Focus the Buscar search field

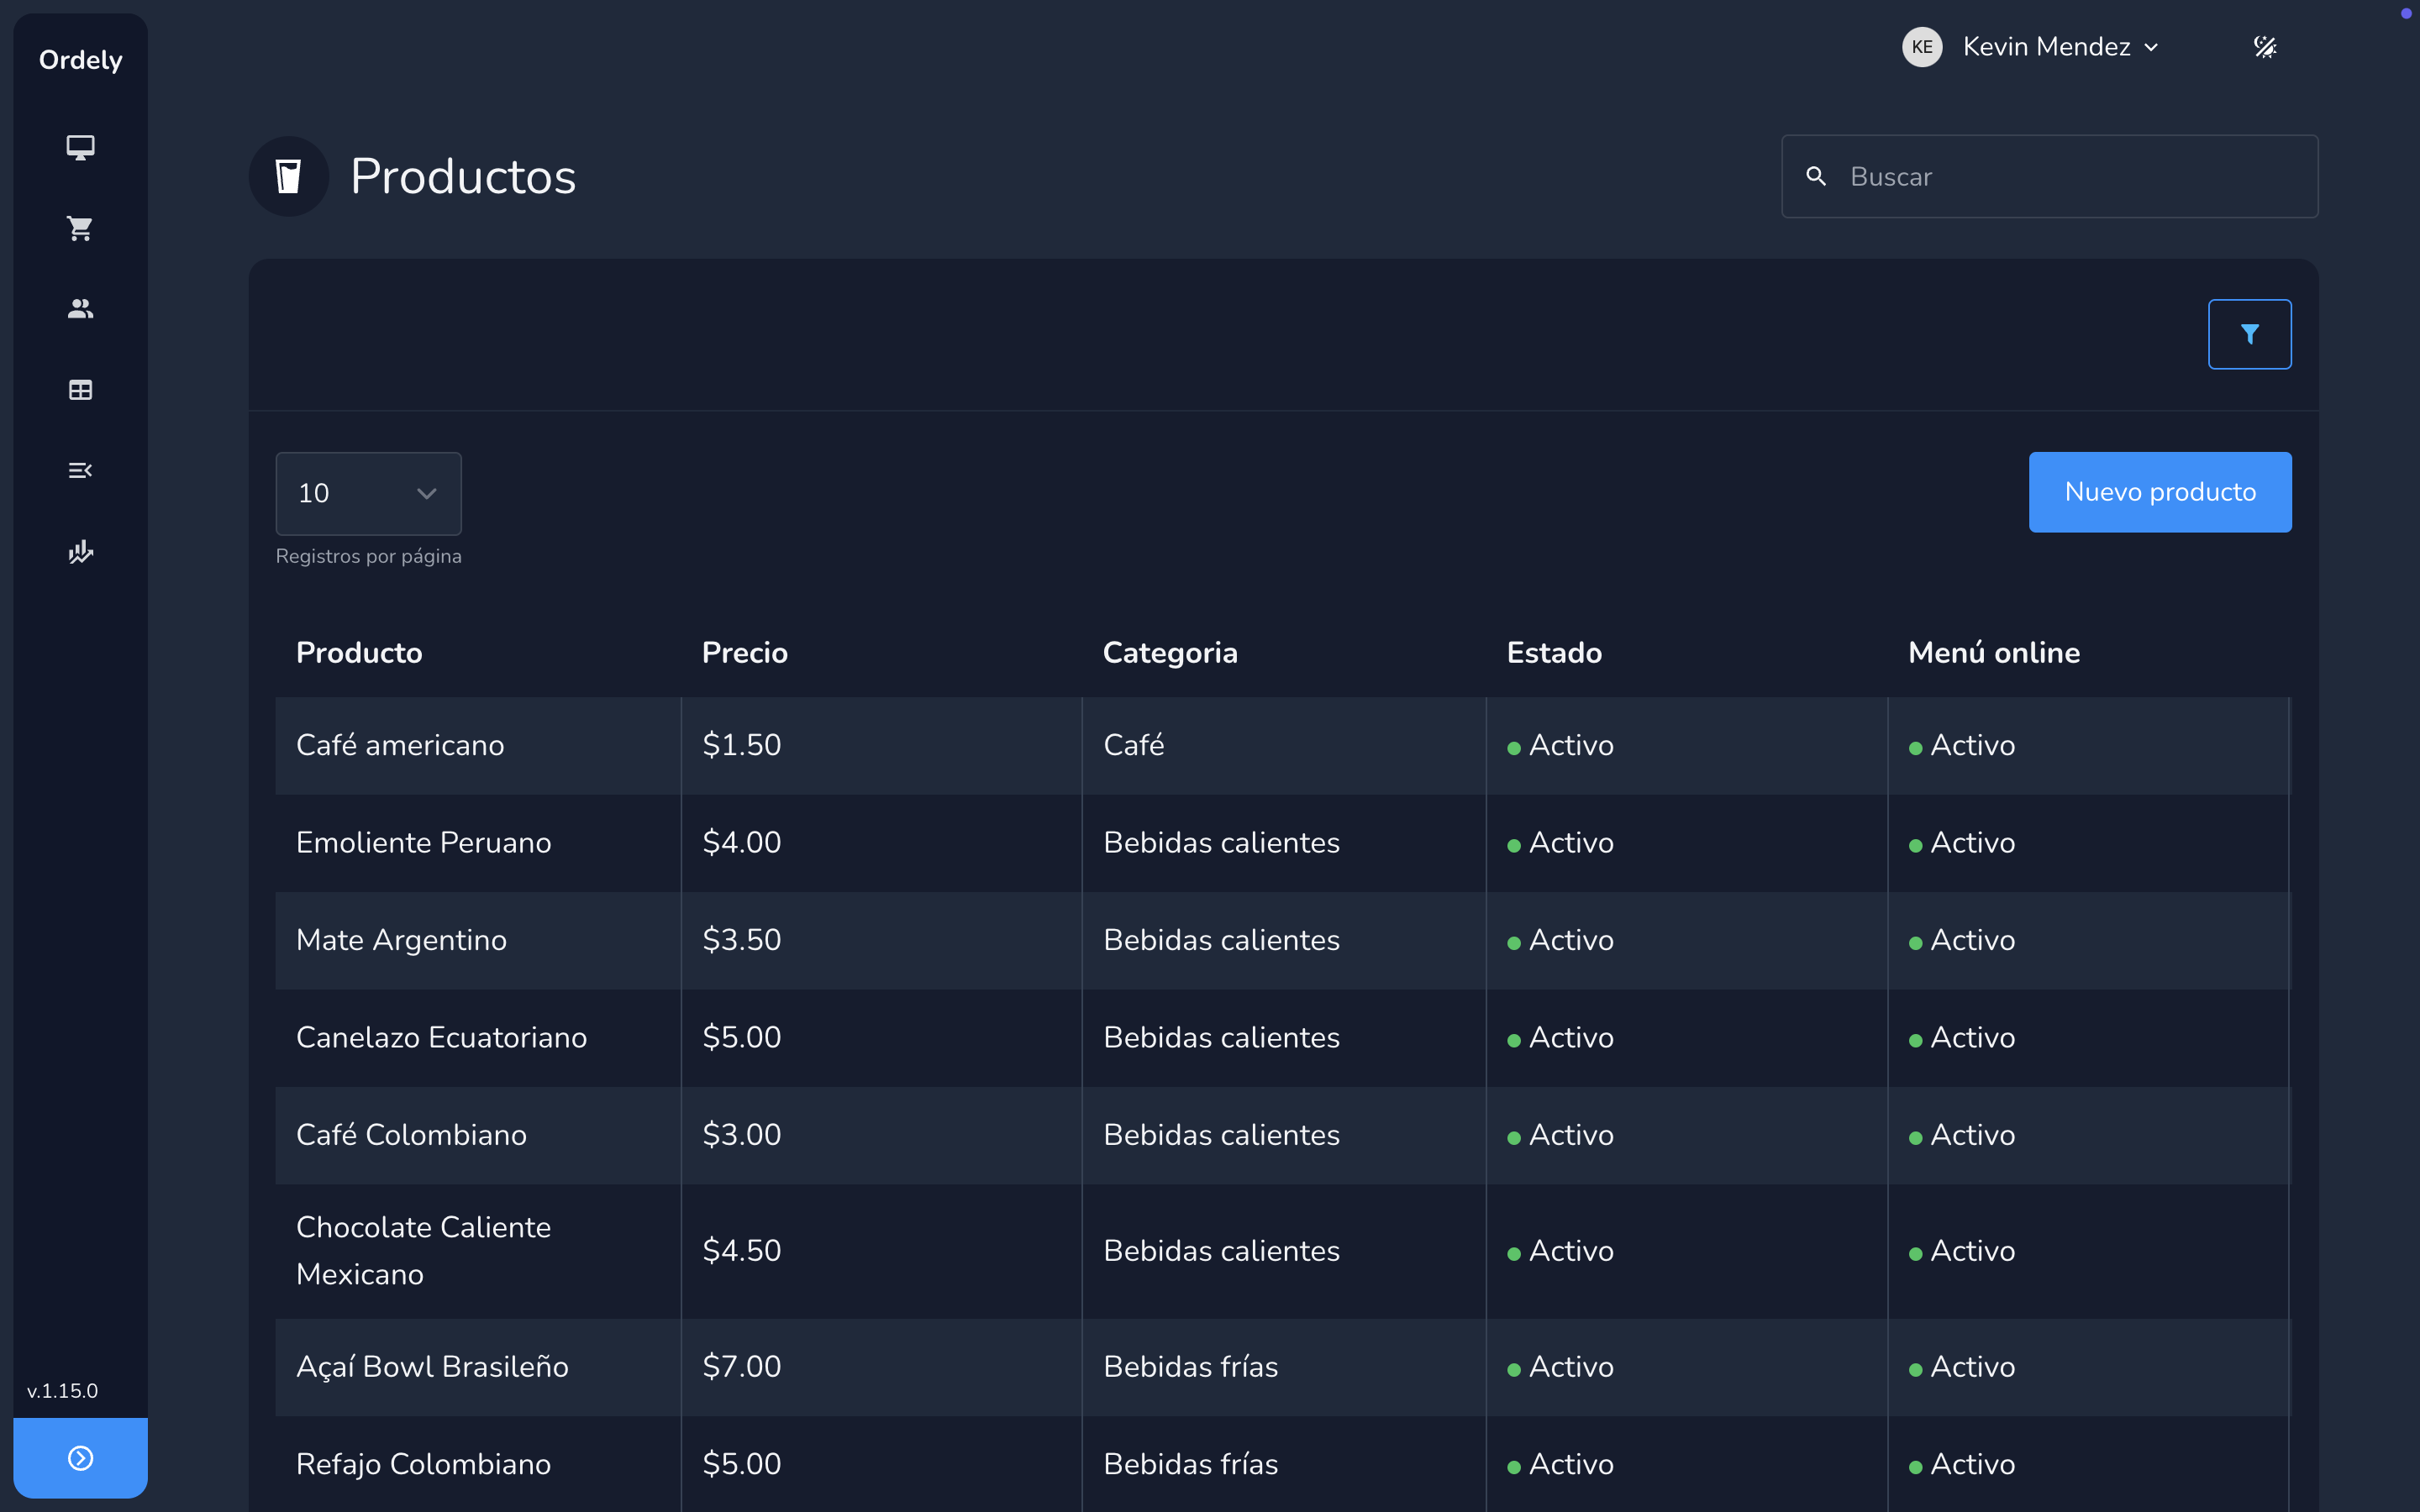(2049, 176)
